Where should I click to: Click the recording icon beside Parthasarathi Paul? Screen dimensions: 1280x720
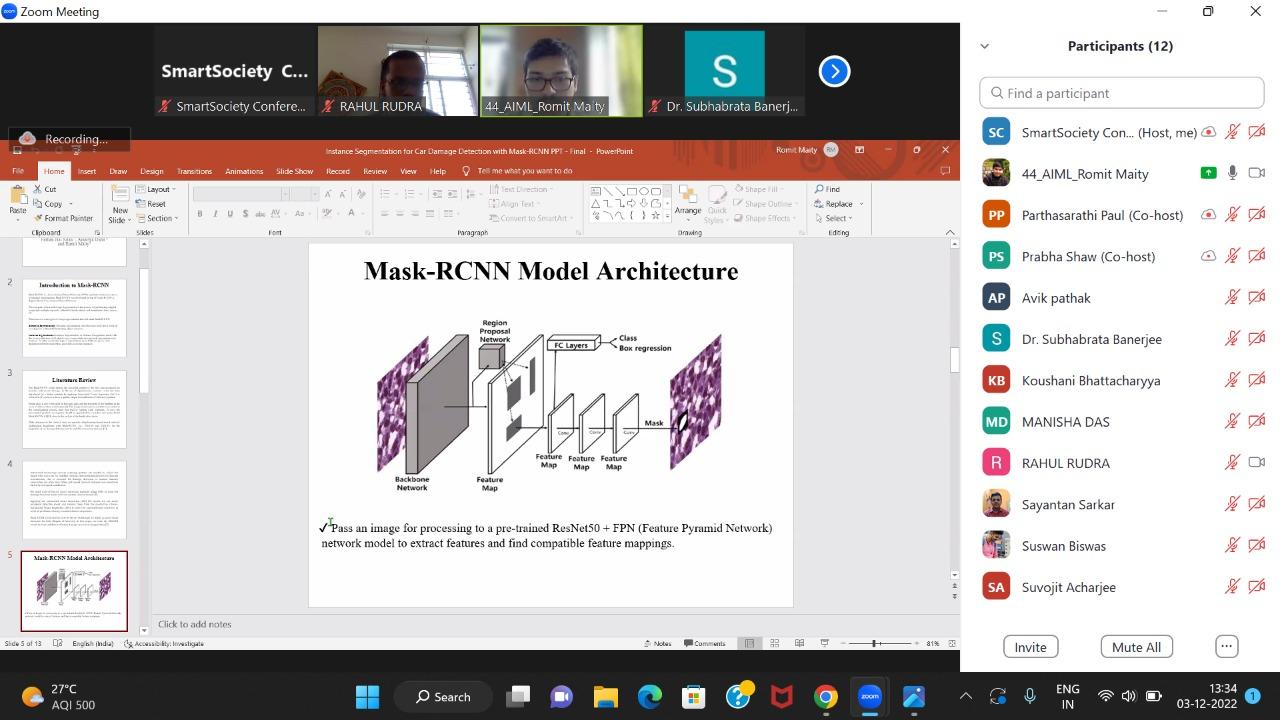click(1208, 215)
